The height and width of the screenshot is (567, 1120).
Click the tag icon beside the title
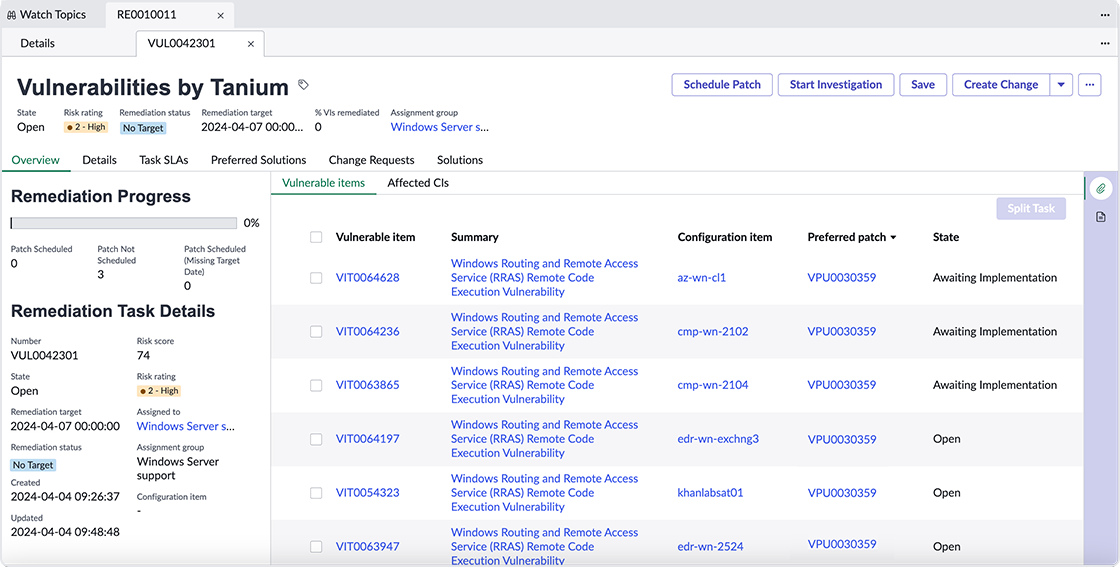coord(304,84)
